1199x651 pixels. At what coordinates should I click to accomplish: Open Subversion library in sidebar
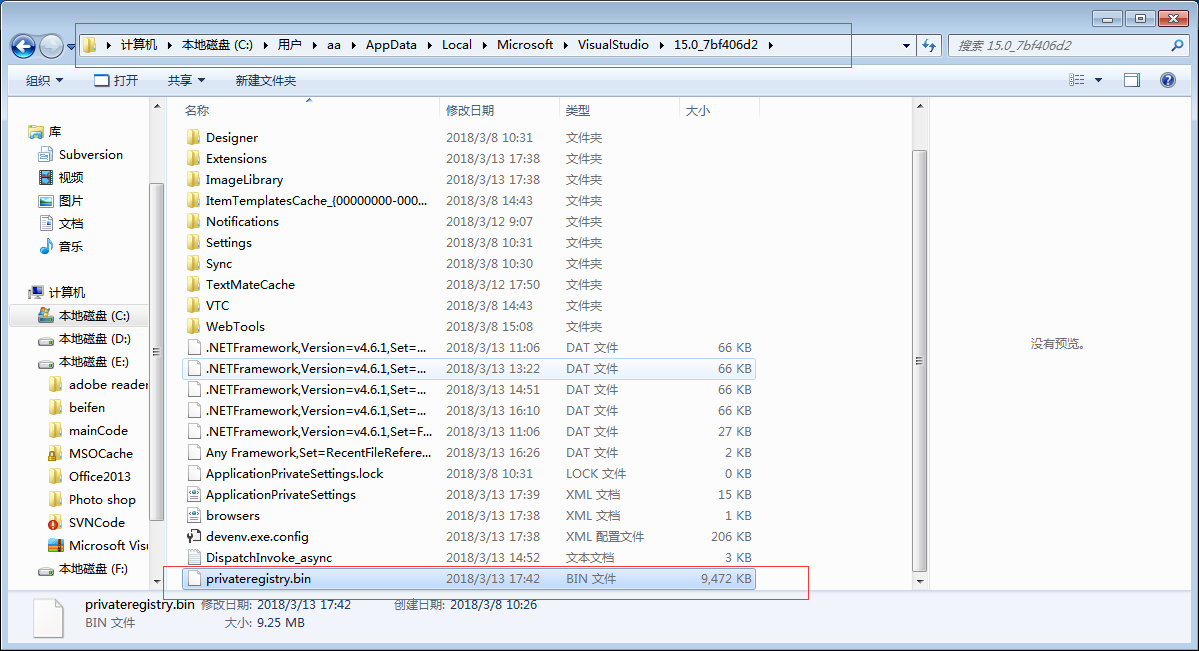90,155
